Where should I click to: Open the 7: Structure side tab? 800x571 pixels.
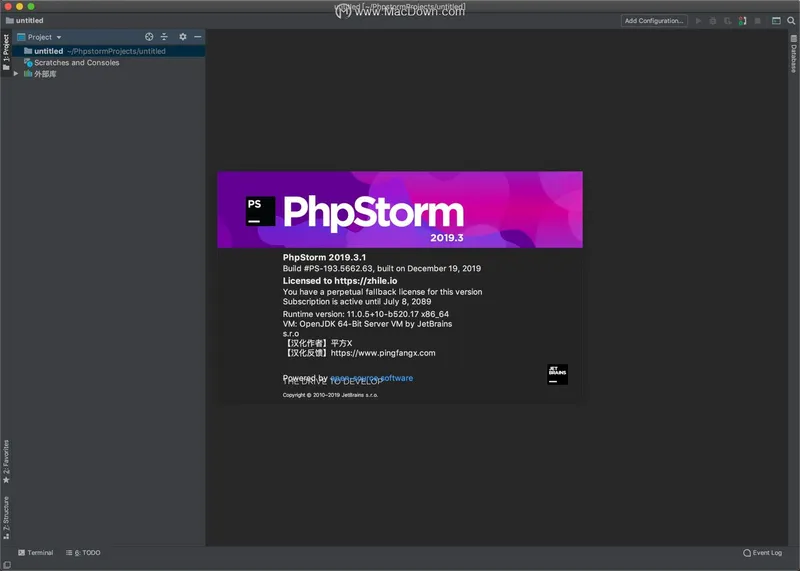(6, 517)
